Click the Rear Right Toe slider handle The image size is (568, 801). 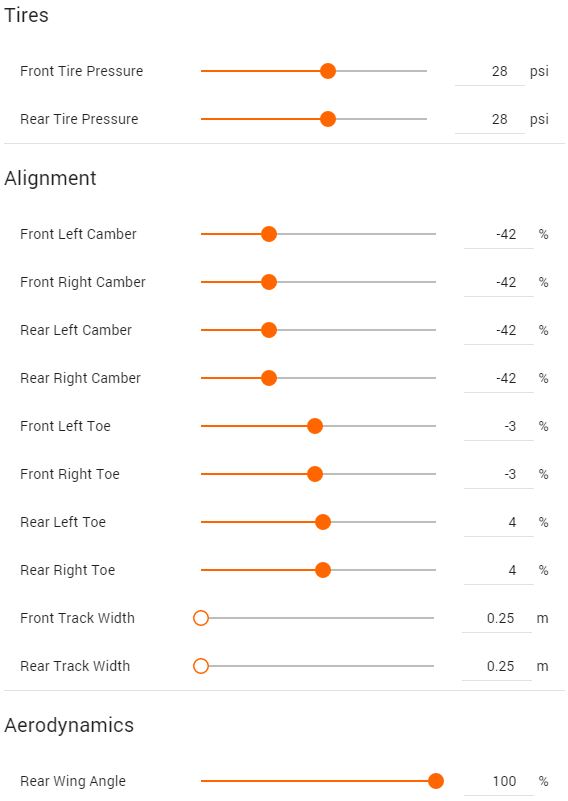coord(323,570)
